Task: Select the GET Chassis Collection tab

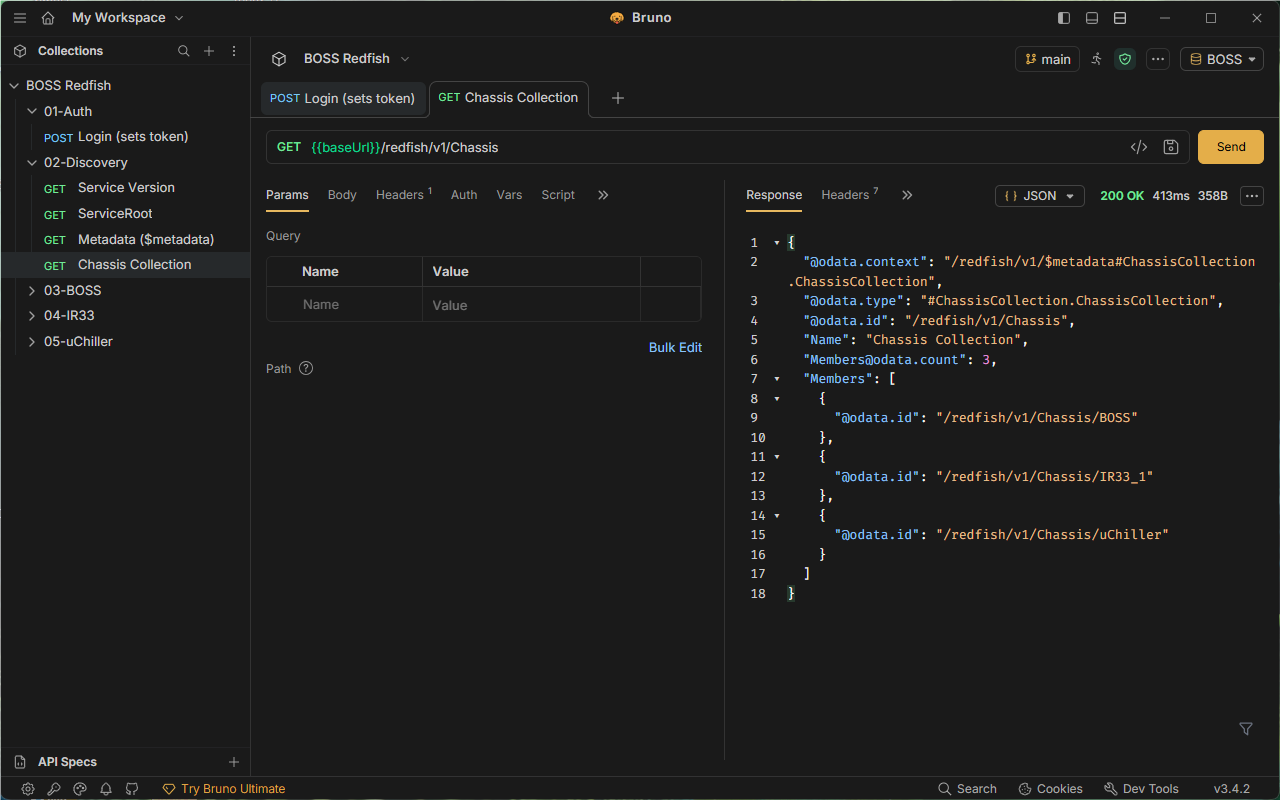Action: [509, 98]
